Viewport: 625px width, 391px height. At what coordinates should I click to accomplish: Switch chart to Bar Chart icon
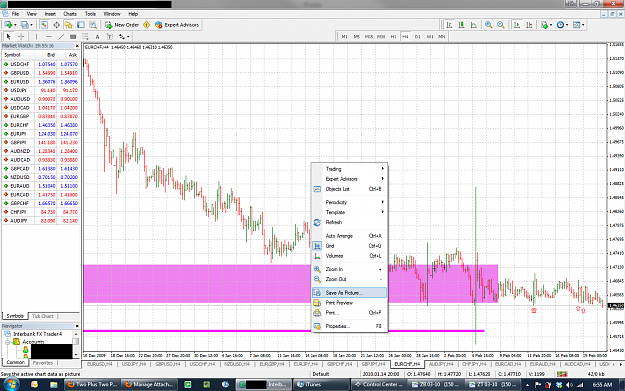(x=449, y=25)
